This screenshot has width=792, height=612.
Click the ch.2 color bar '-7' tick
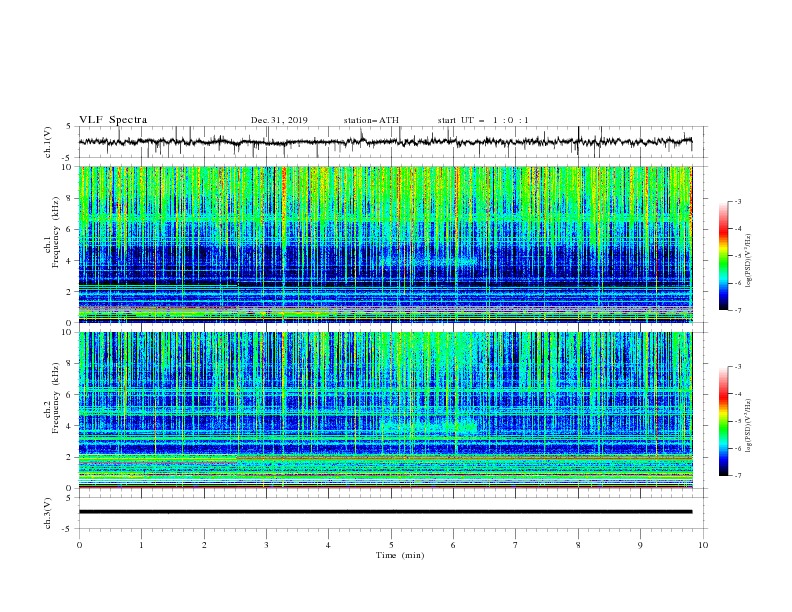[x=738, y=475]
